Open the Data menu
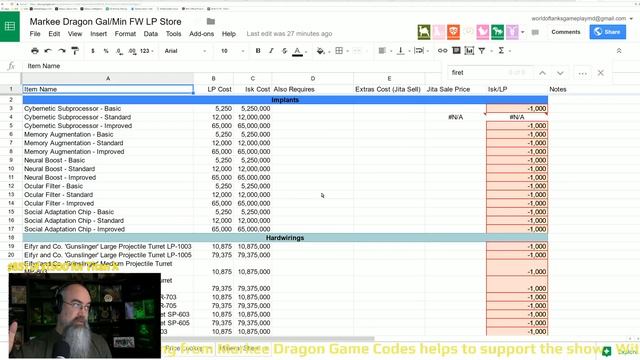The height and width of the screenshot is (360, 640). pyautogui.click(x=151, y=34)
